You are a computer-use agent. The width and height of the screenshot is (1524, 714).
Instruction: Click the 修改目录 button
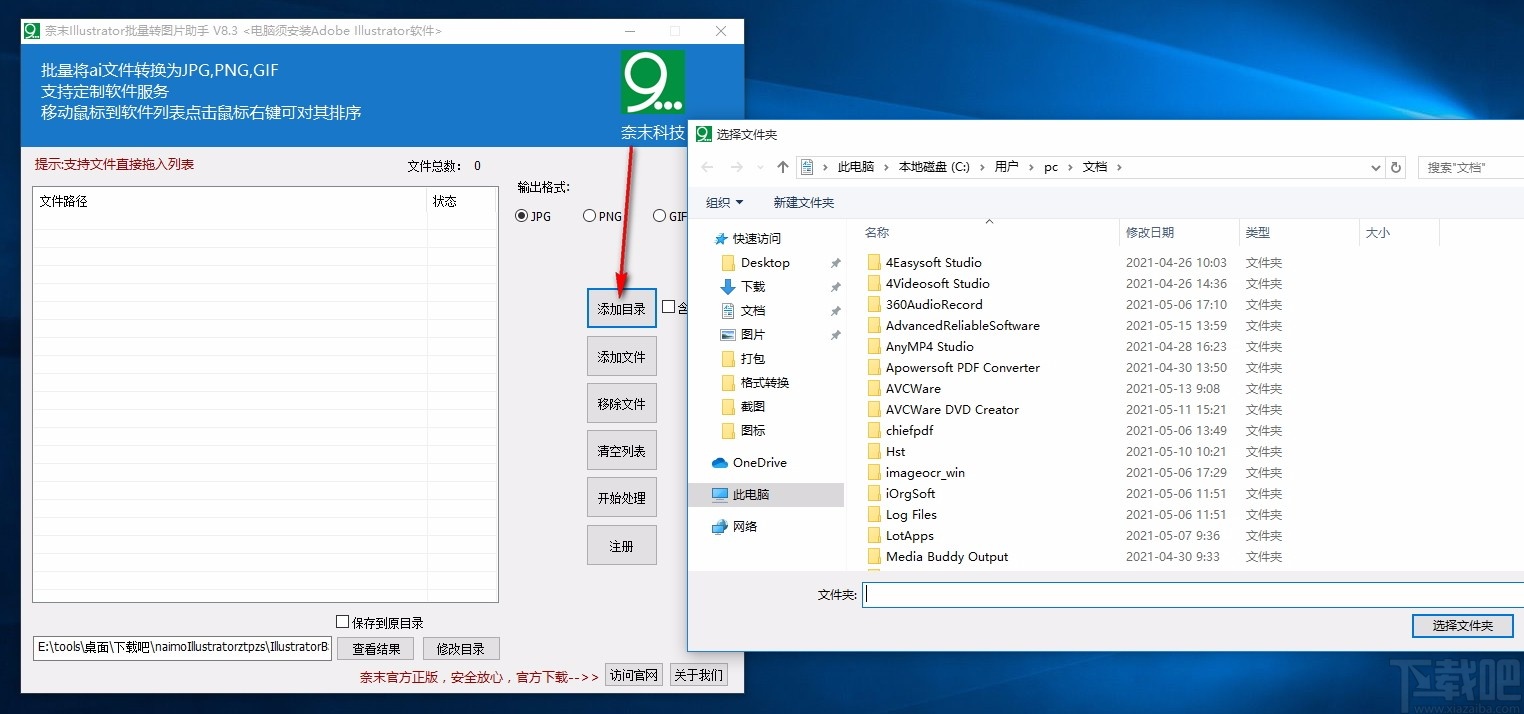click(x=461, y=649)
